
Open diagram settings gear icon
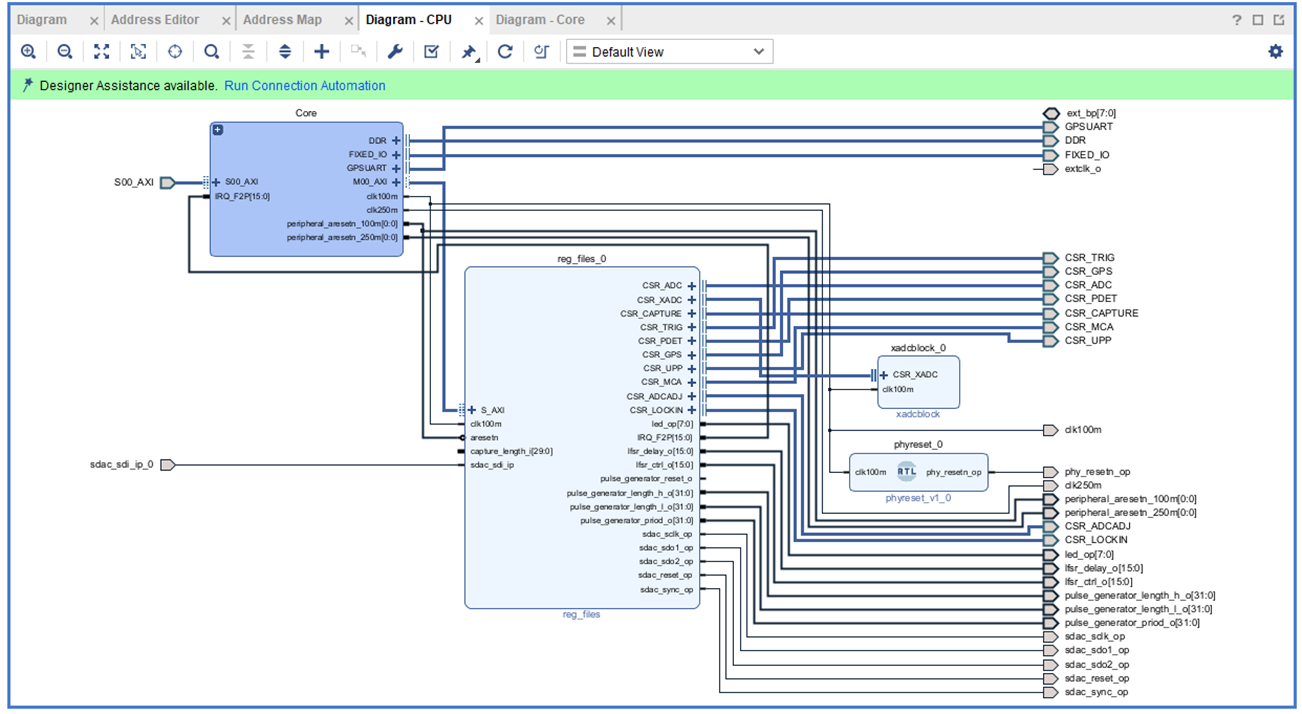pos(1275,52)
